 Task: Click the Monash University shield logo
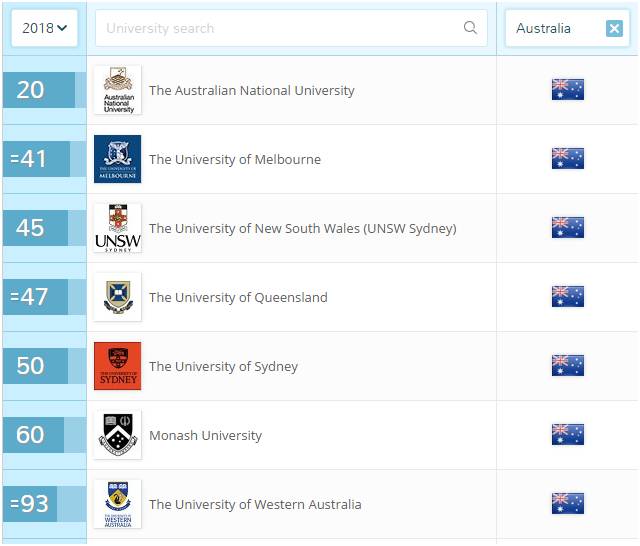pos(118,435)
